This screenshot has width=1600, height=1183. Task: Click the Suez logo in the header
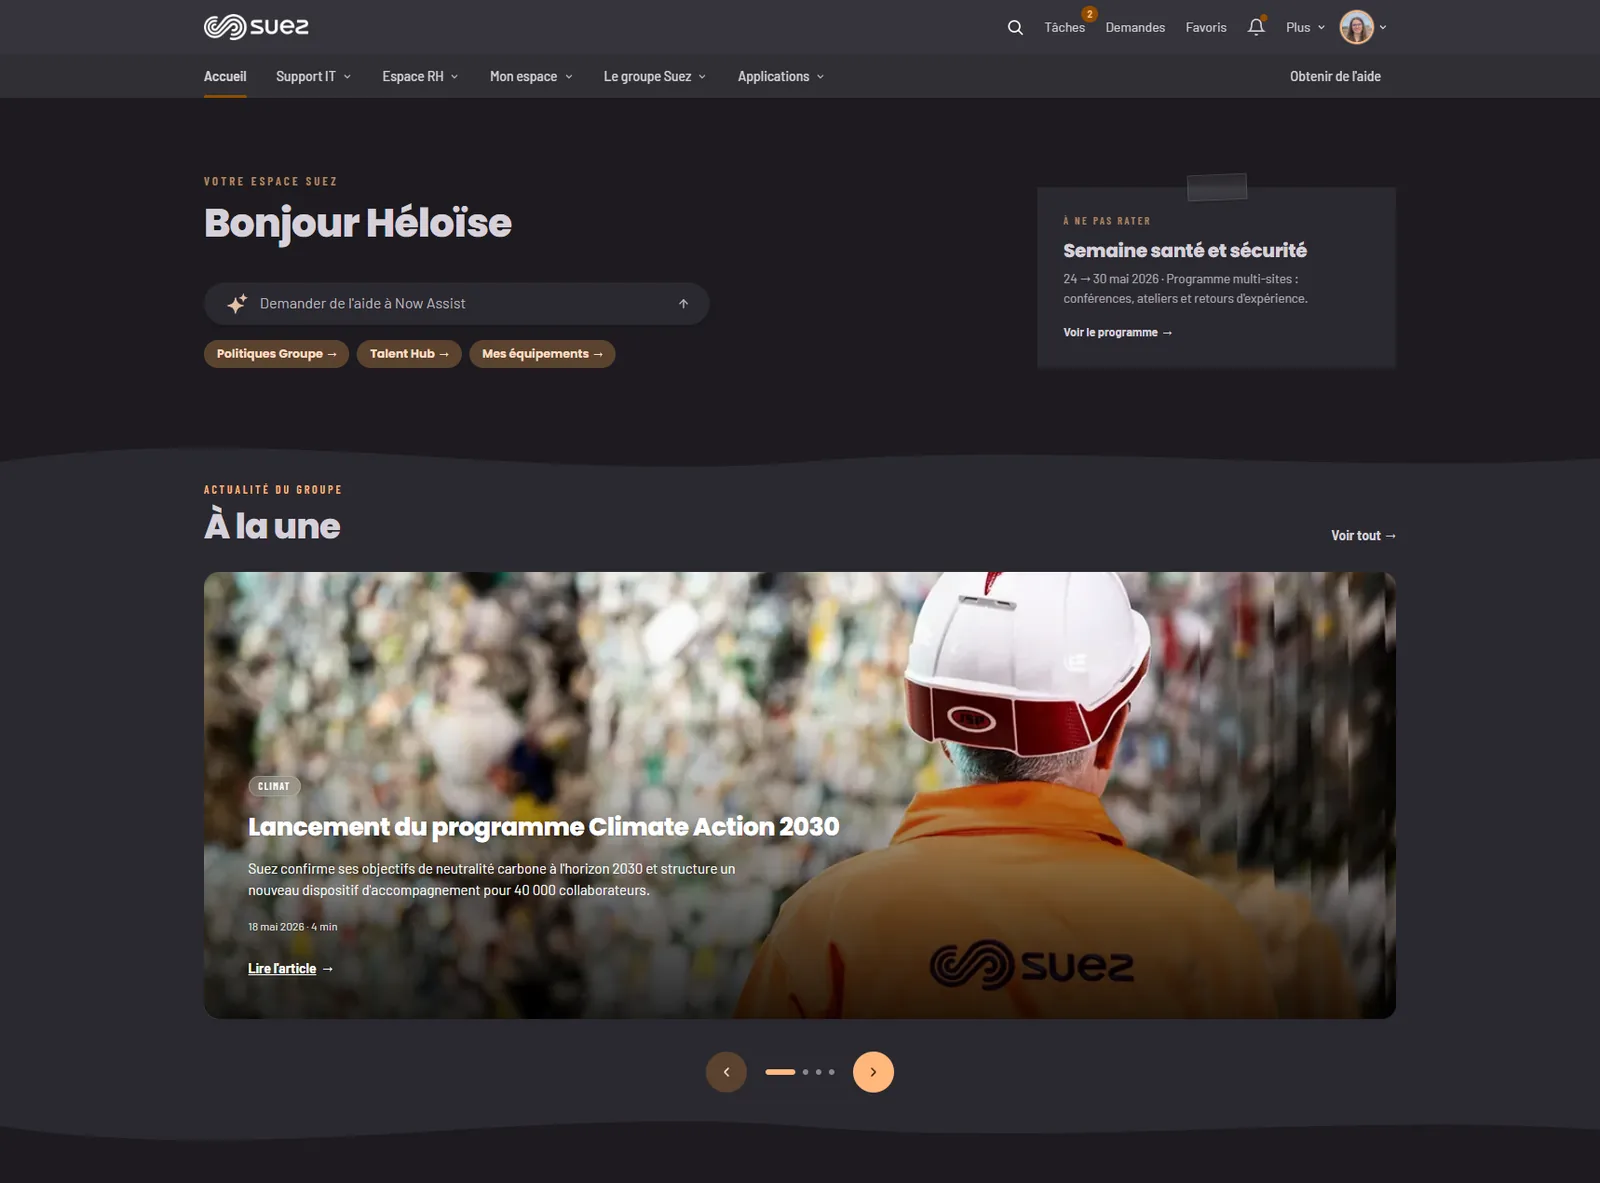pyautogui.click(x=256, y=27)
